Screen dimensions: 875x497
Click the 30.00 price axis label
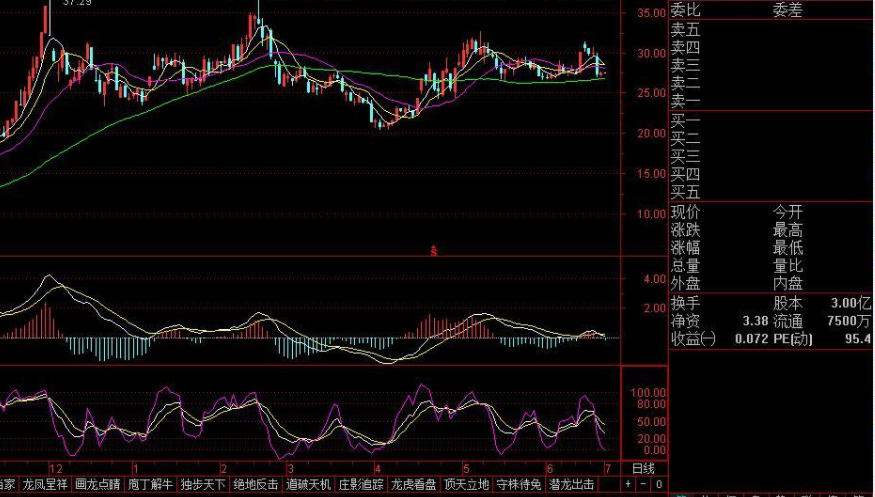652,54
